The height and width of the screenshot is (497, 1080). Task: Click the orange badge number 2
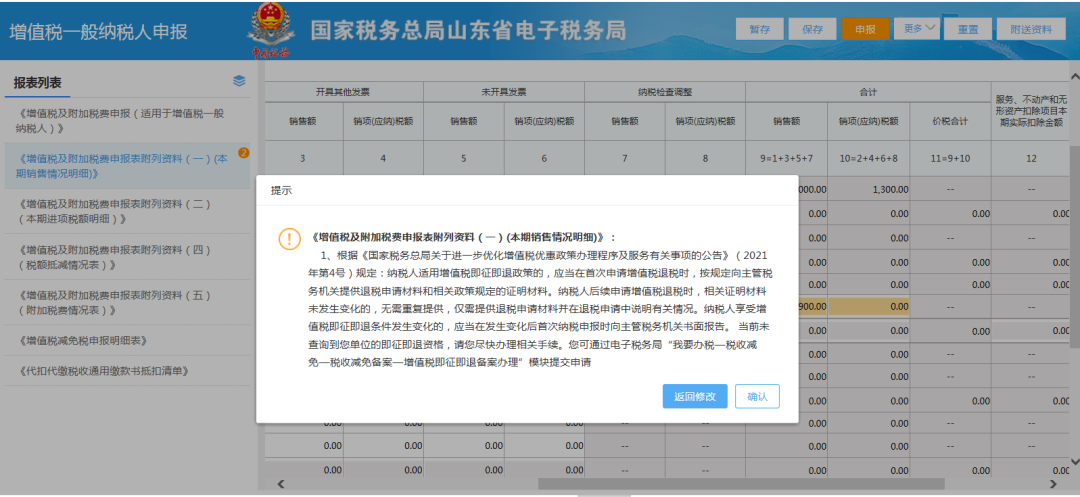[243, 153]
